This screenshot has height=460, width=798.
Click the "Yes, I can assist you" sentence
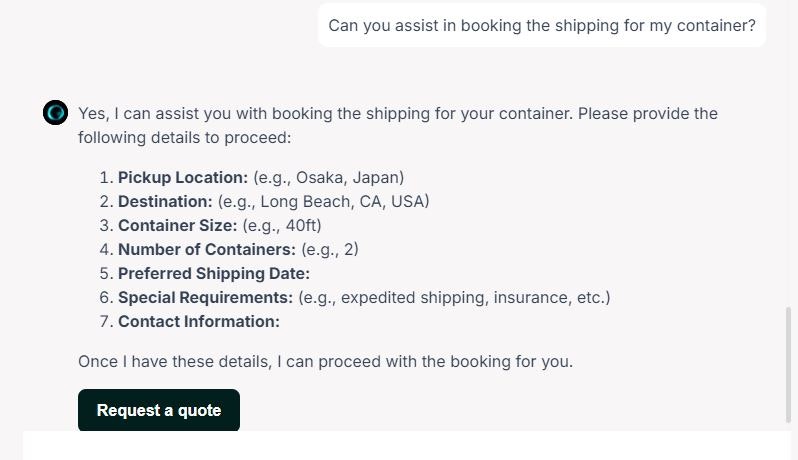point(398,113)
